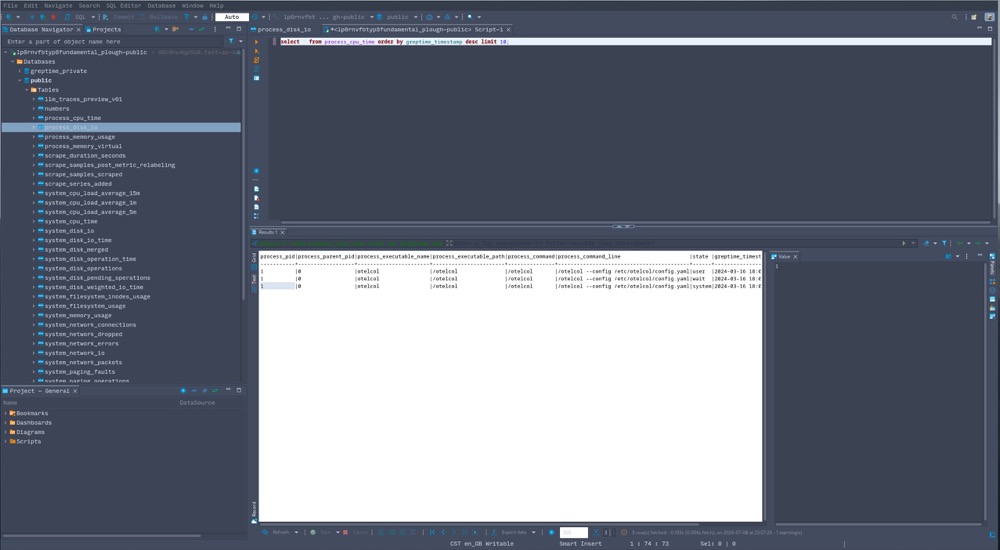Open the process_disk_io editor tab

click(284, 29)
